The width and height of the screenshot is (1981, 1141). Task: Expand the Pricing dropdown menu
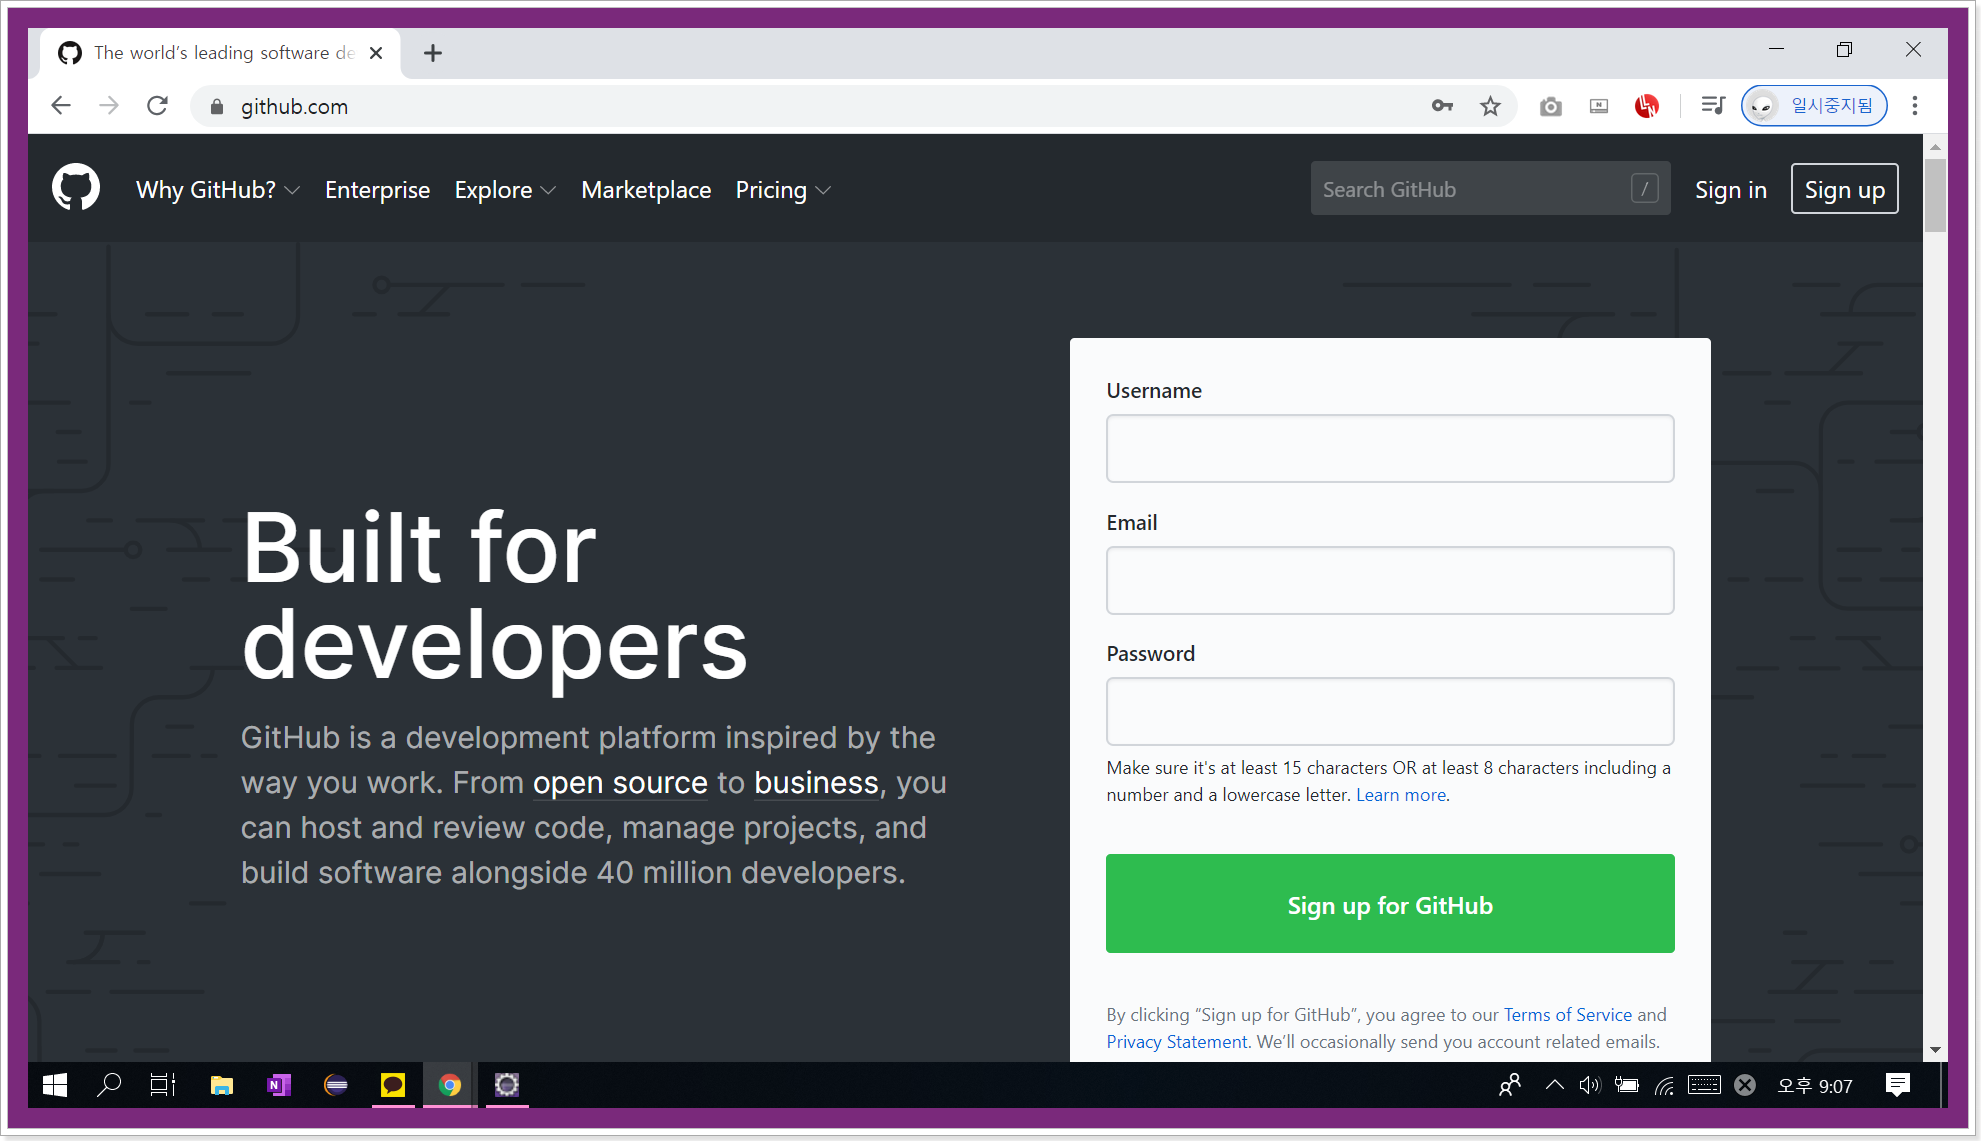782,190
